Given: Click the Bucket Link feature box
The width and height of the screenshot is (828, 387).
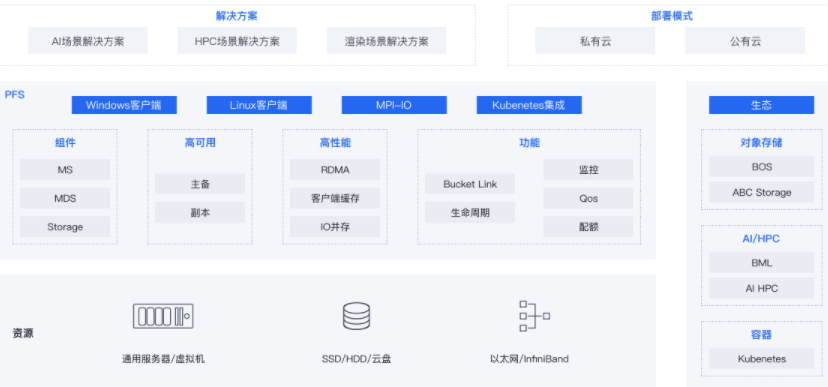Looking at the screenshot, I should coord(470,184).
